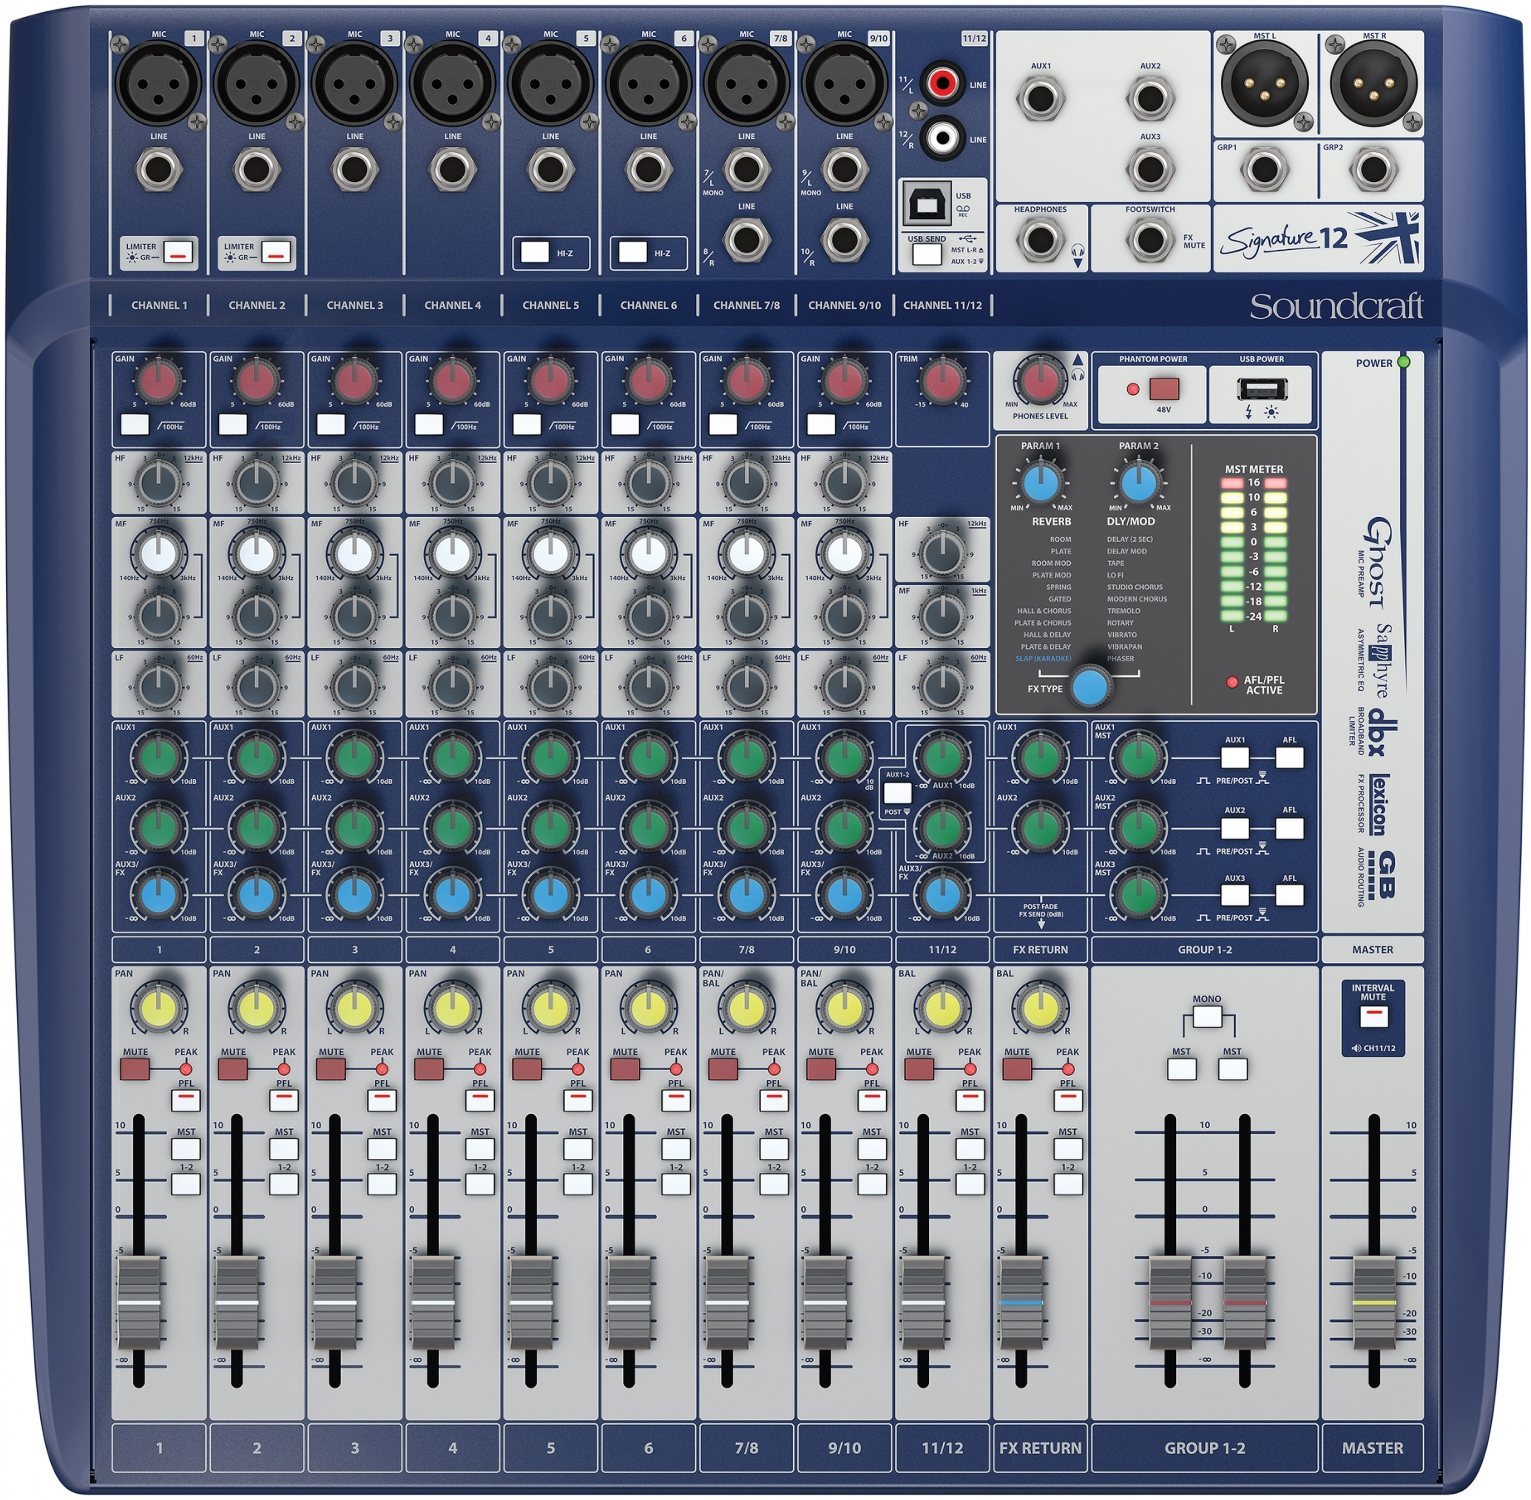Click the yellow master fader
Viewport: 1531px width, 1500px height.
(x=1373, y=1302)
